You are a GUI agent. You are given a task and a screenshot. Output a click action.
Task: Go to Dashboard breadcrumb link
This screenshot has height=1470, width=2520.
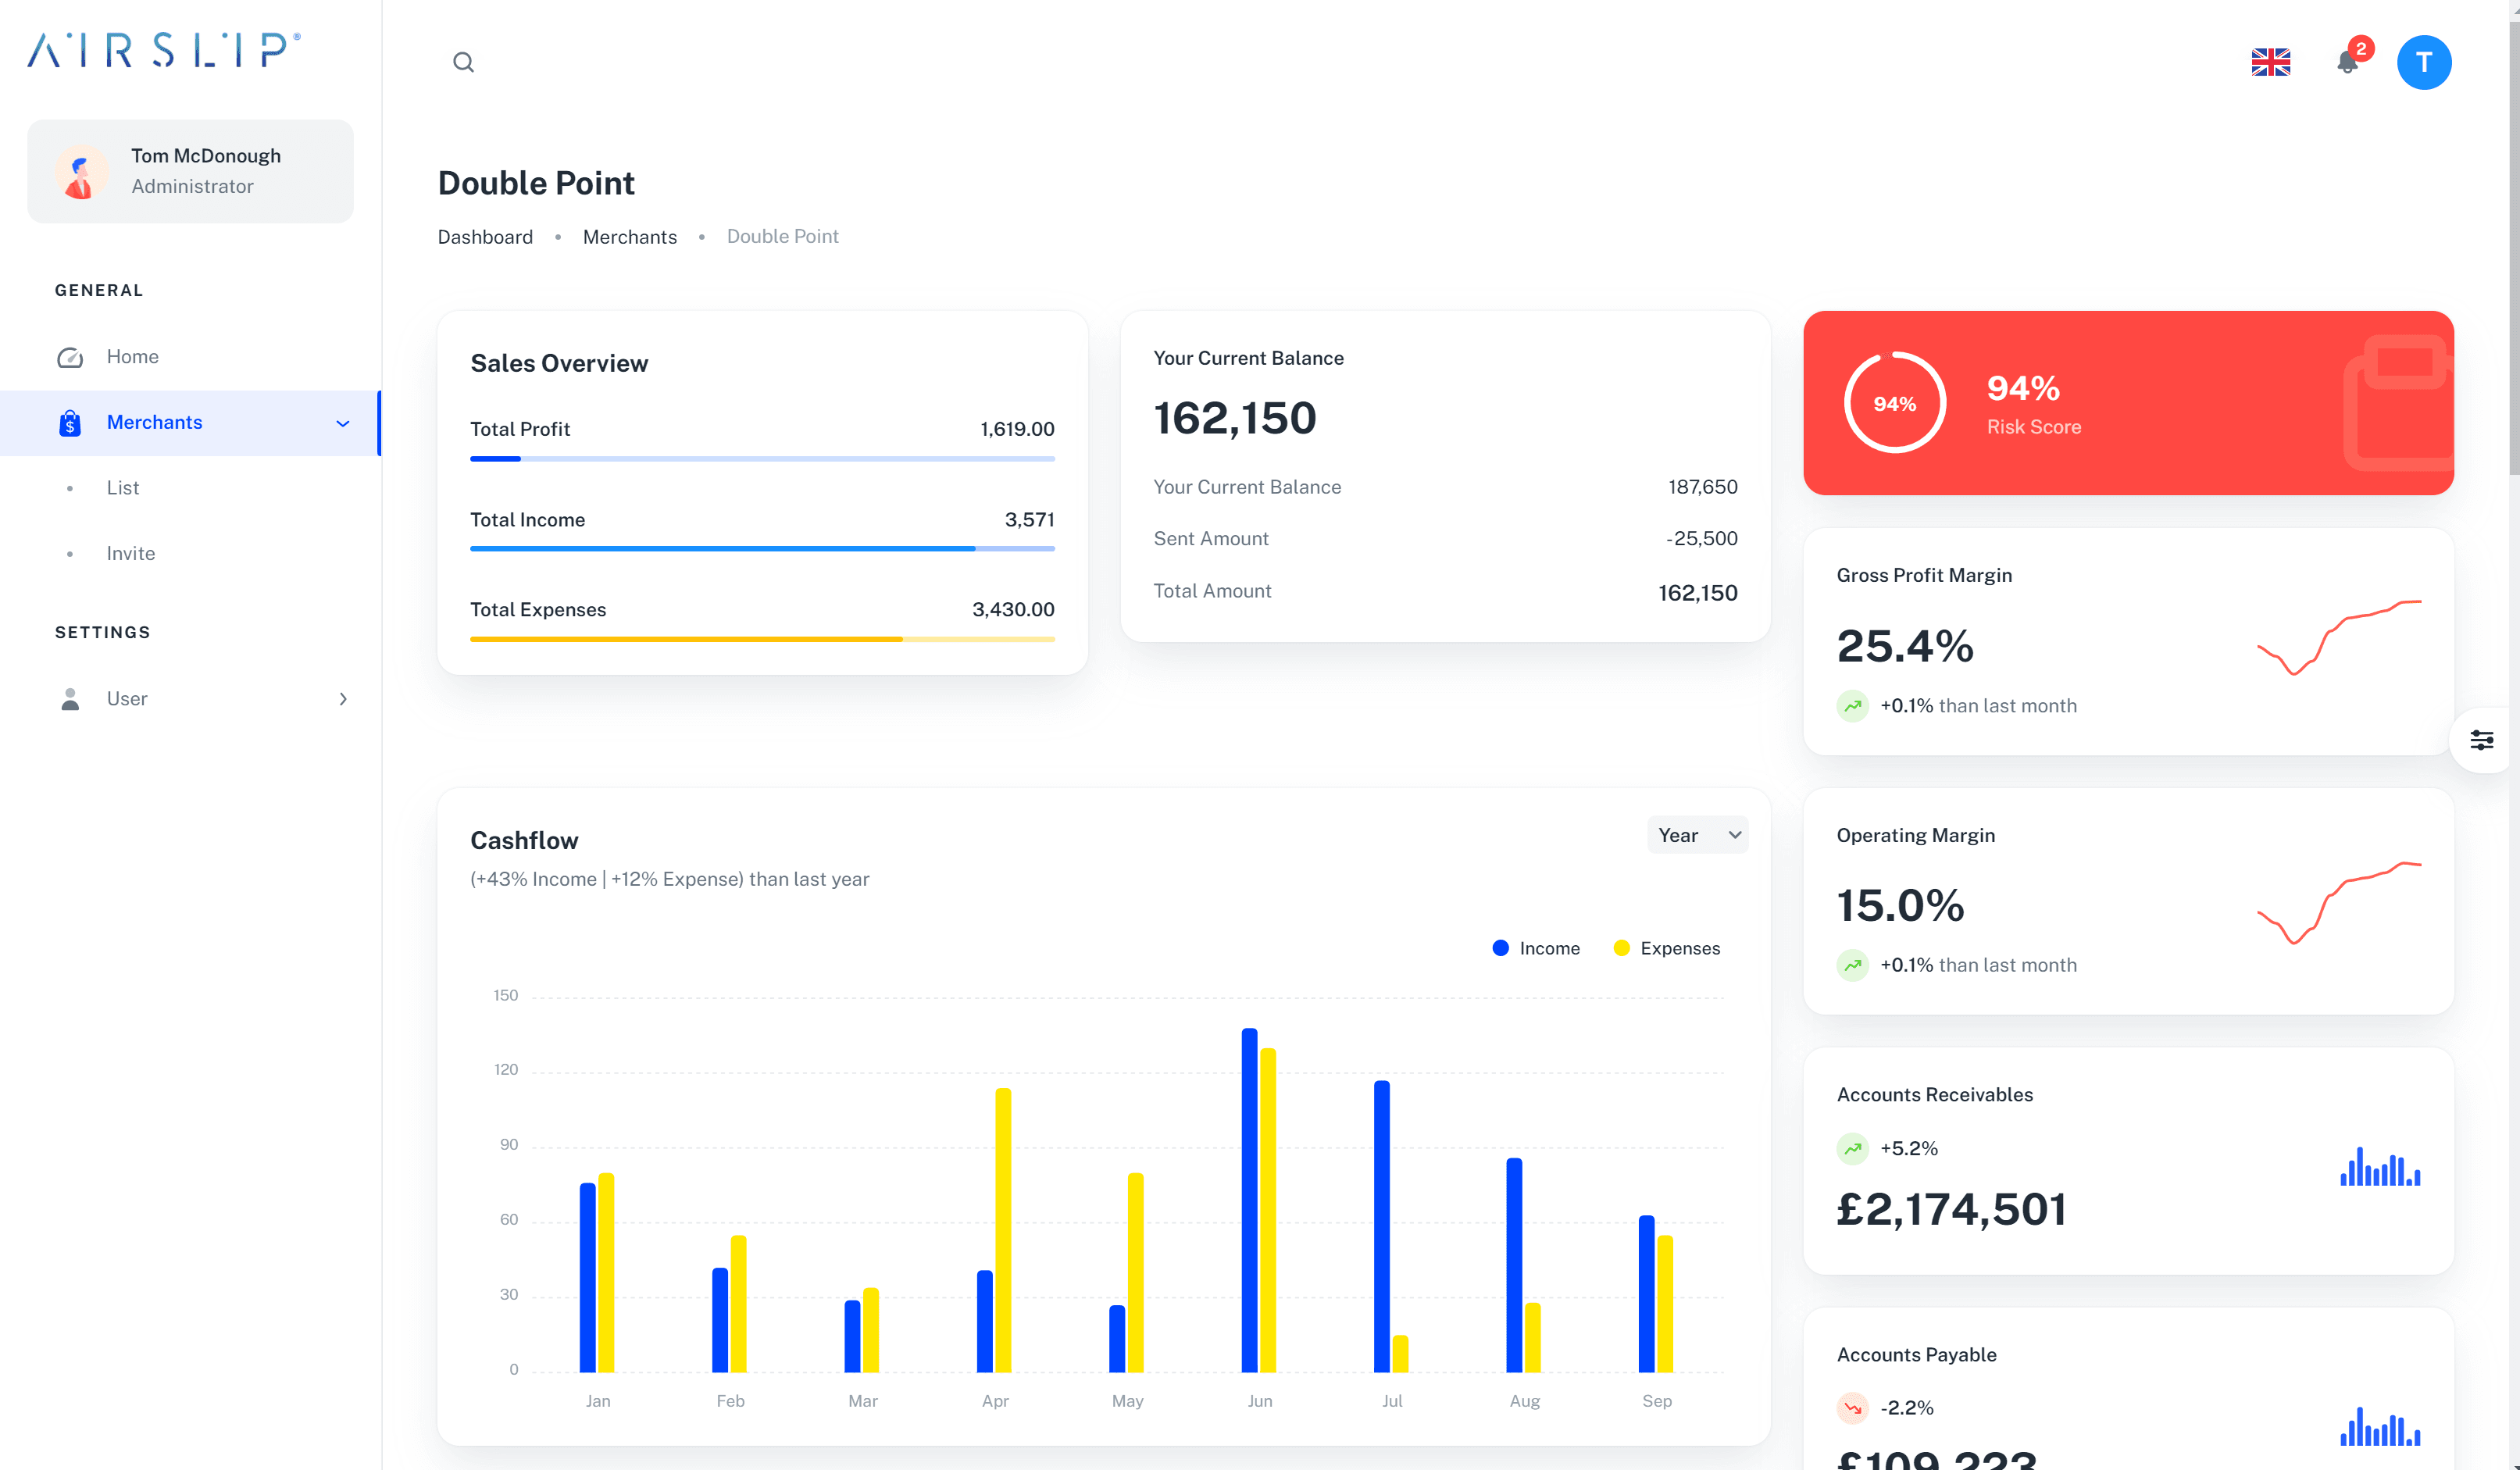(485, 237)
